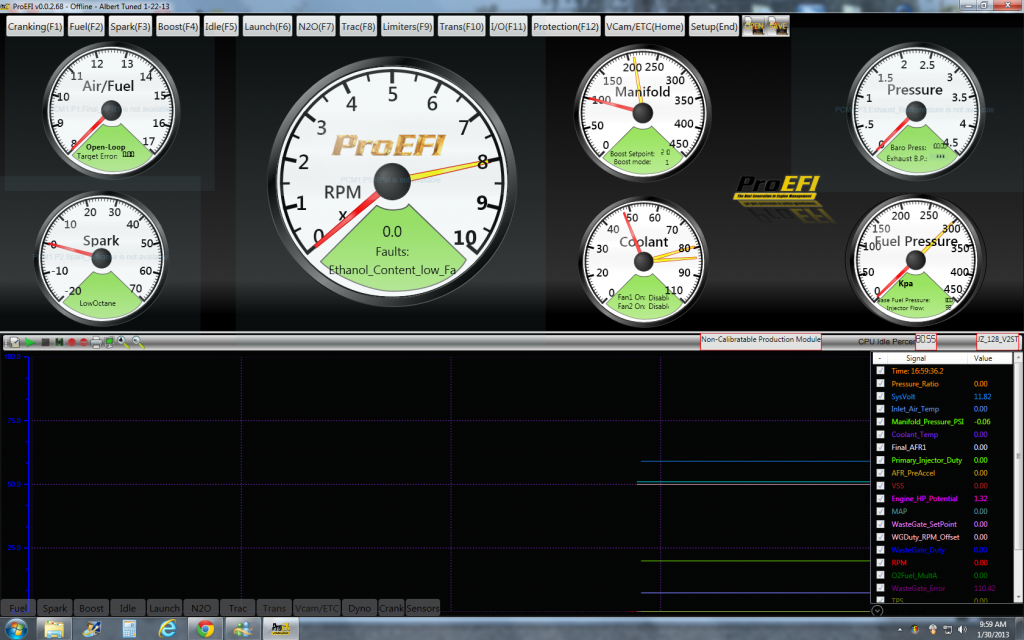Click the Launch(F6) button
The image size is (1024, 640).
tap(267, 26)
